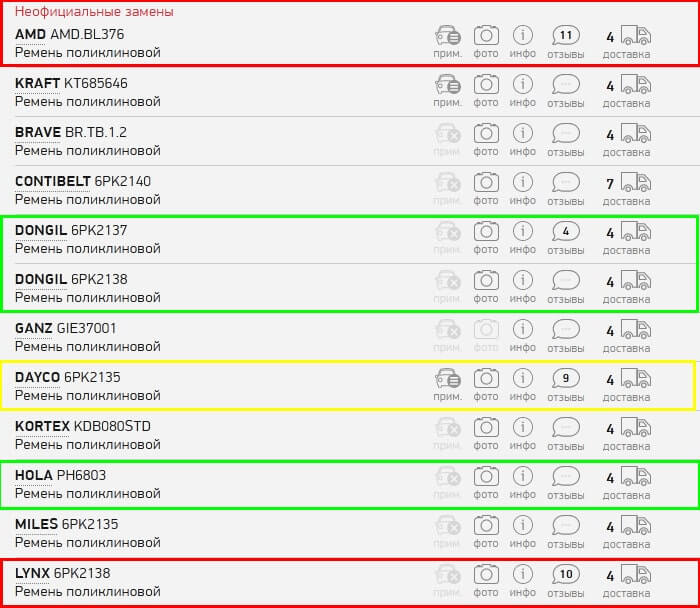Click info icon for KORTEX KDB080STD
The width and height of the screenshot is (700, 608).
(523, 428)
